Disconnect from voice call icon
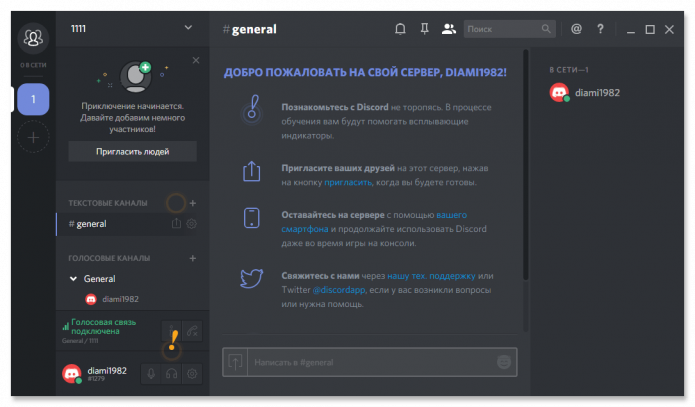The image size is (695, 407). 192,331
